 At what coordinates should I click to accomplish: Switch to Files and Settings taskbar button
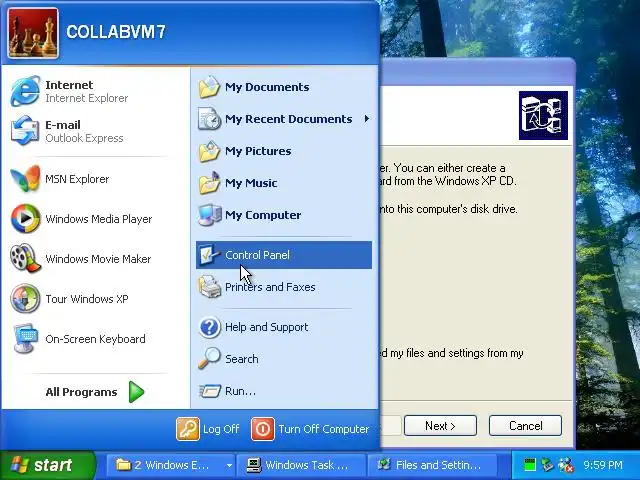click(x=433, y=465)
